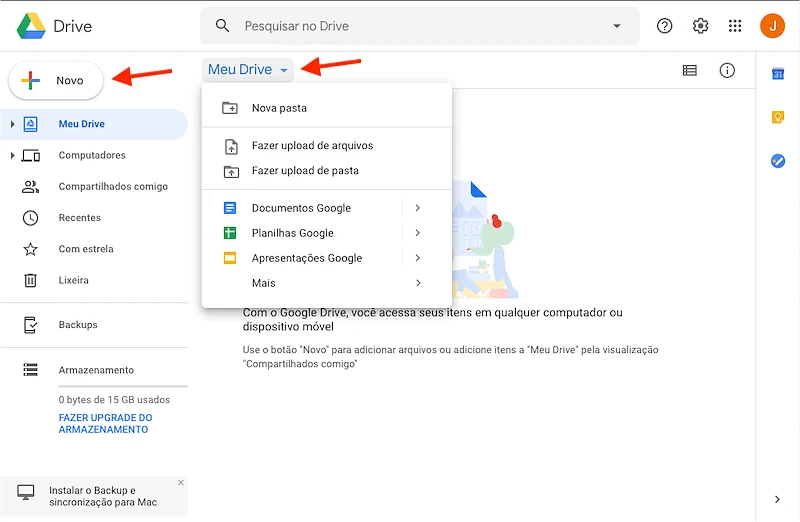Dismiss the backup install banner with X
This screenshot has height=522, width=800.
click(181, 482)
